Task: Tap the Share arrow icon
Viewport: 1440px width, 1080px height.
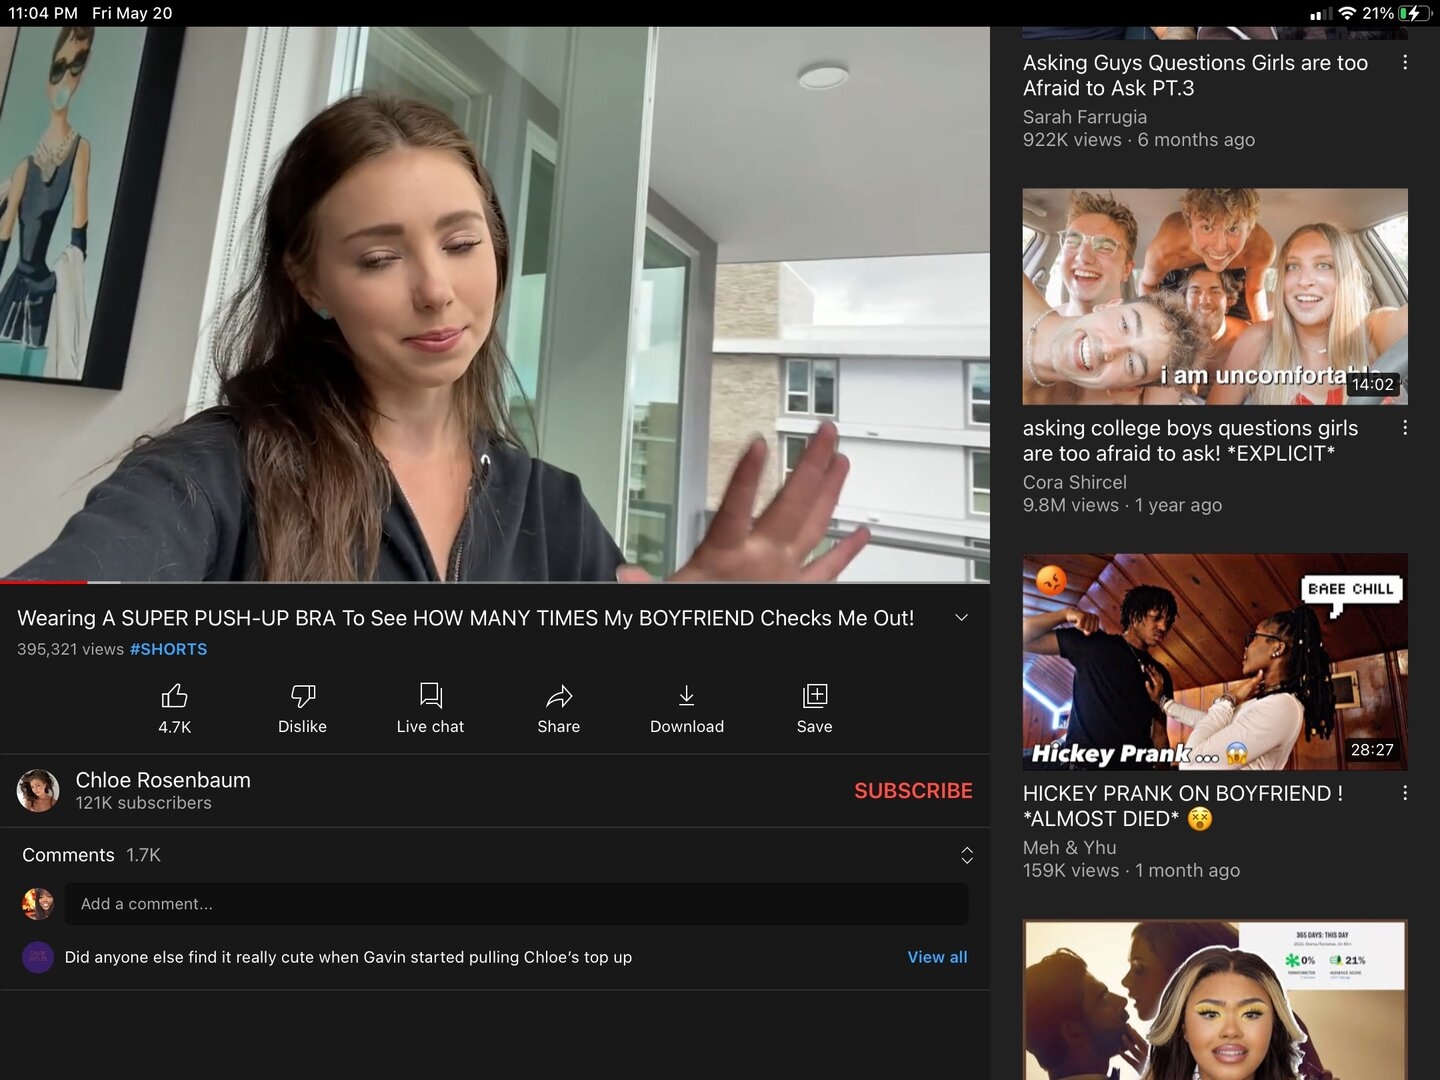Action: click(x=559, y=695)
